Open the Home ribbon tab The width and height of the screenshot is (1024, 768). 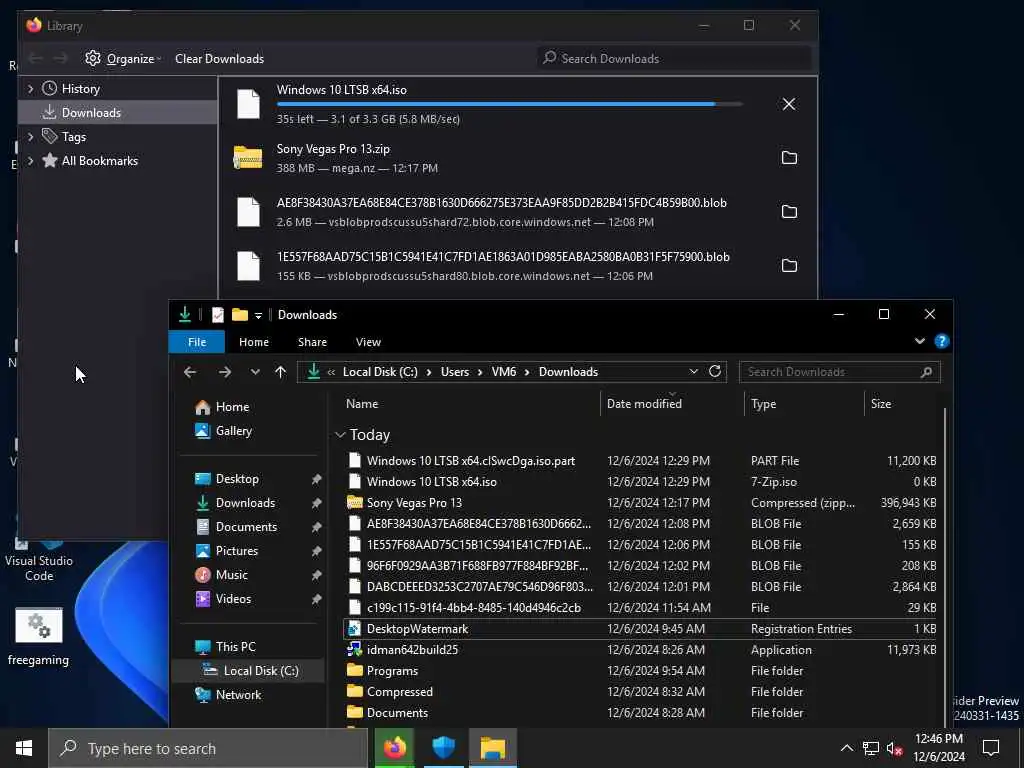(253, 342)
